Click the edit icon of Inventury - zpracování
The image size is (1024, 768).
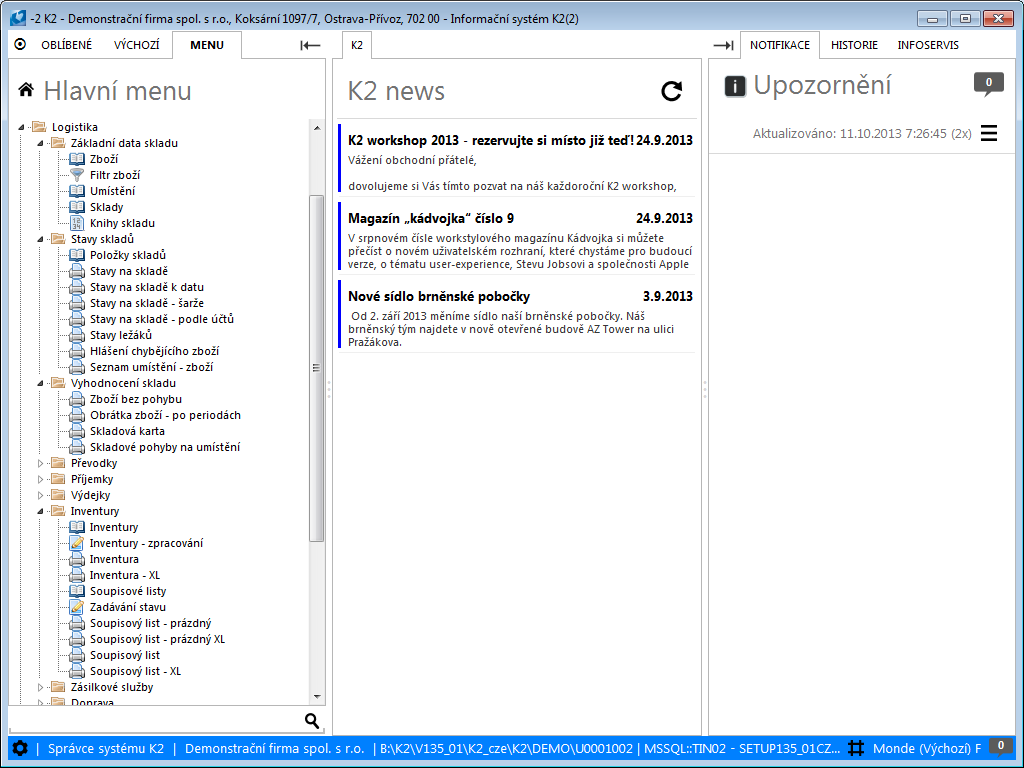[77, 543]
